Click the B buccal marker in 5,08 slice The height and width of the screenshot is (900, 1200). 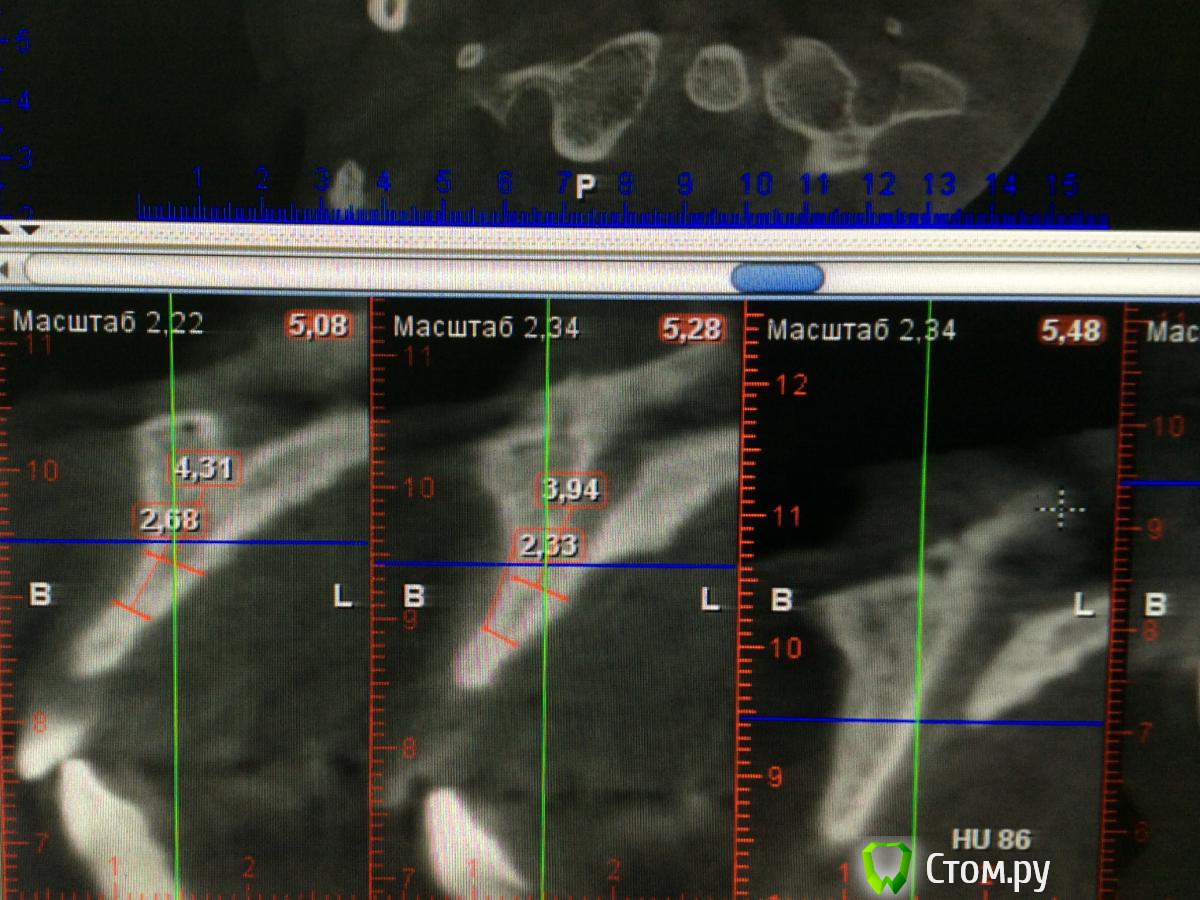[x=39, y=595]
